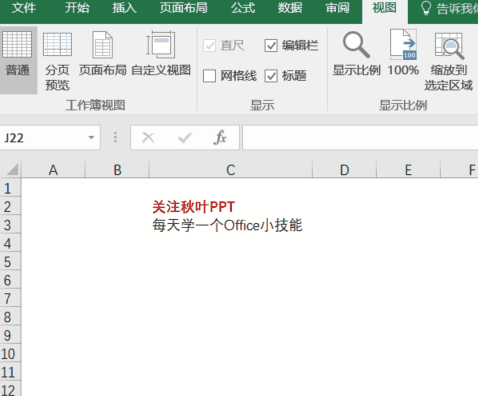Screen dimensions: 478x396
Task: Select row 3 header
Action: point(10,225)
